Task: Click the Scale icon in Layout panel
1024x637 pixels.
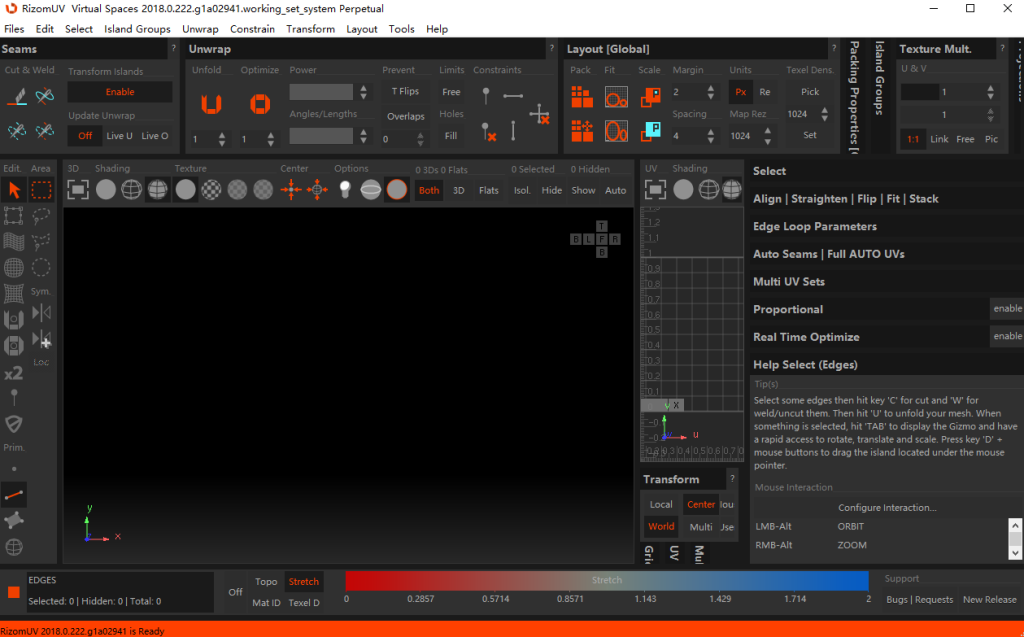Action: [x=650, y=97]
